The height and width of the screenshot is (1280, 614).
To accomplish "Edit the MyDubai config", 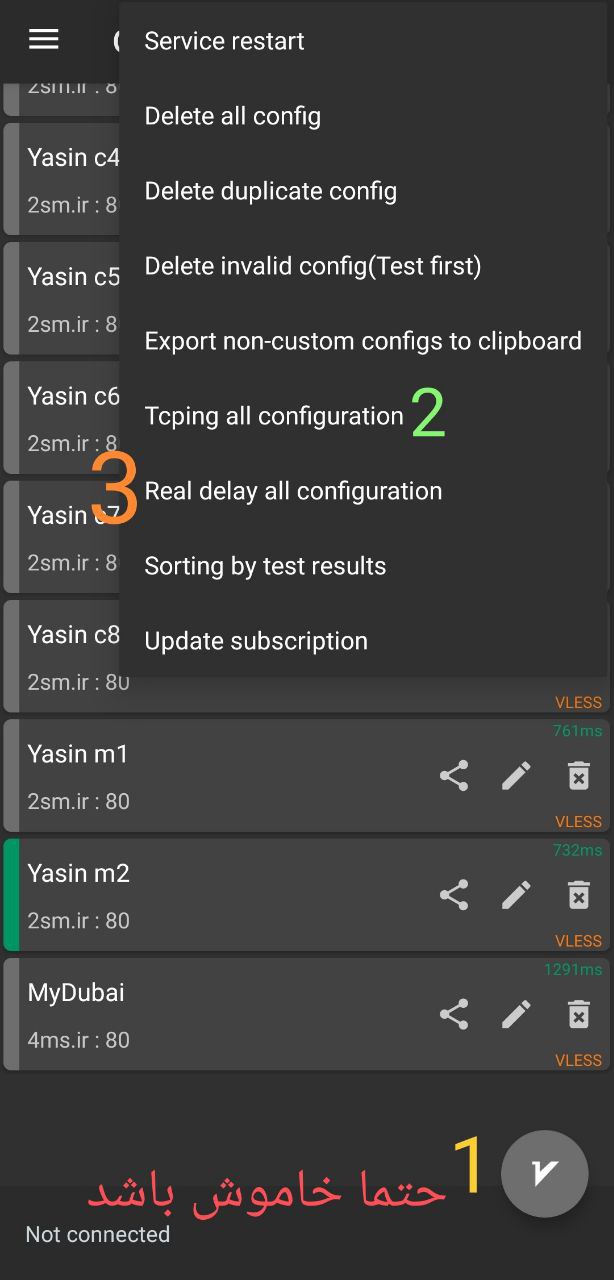I will (516, 1014).
